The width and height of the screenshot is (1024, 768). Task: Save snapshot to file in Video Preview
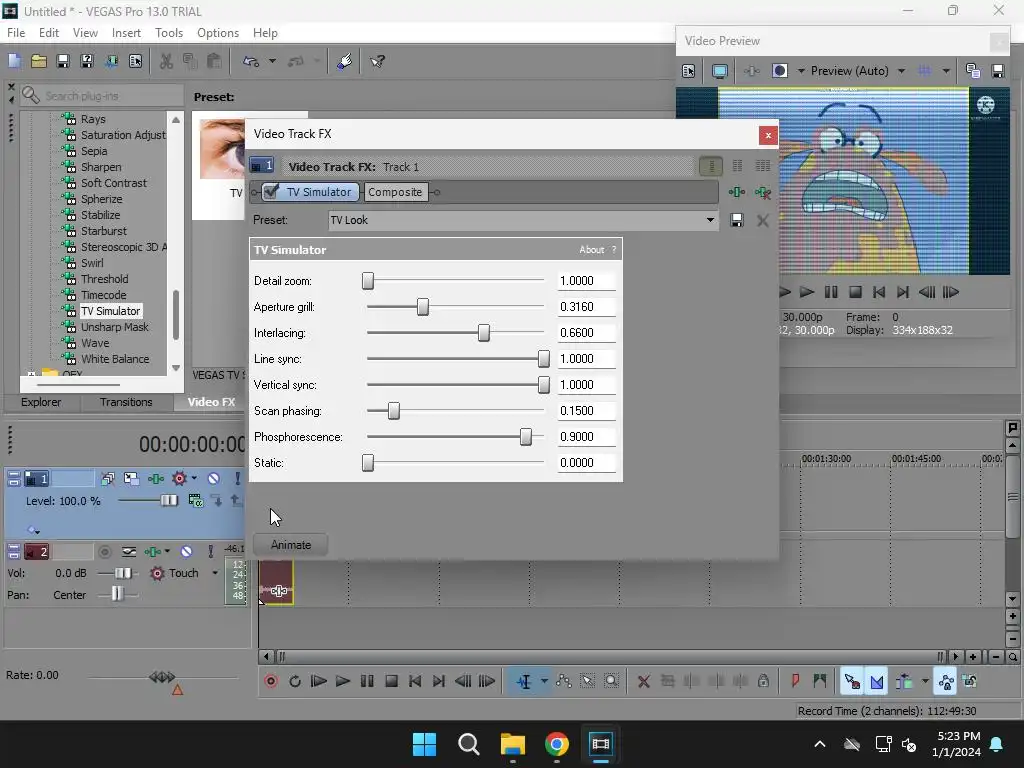(998, 71)
